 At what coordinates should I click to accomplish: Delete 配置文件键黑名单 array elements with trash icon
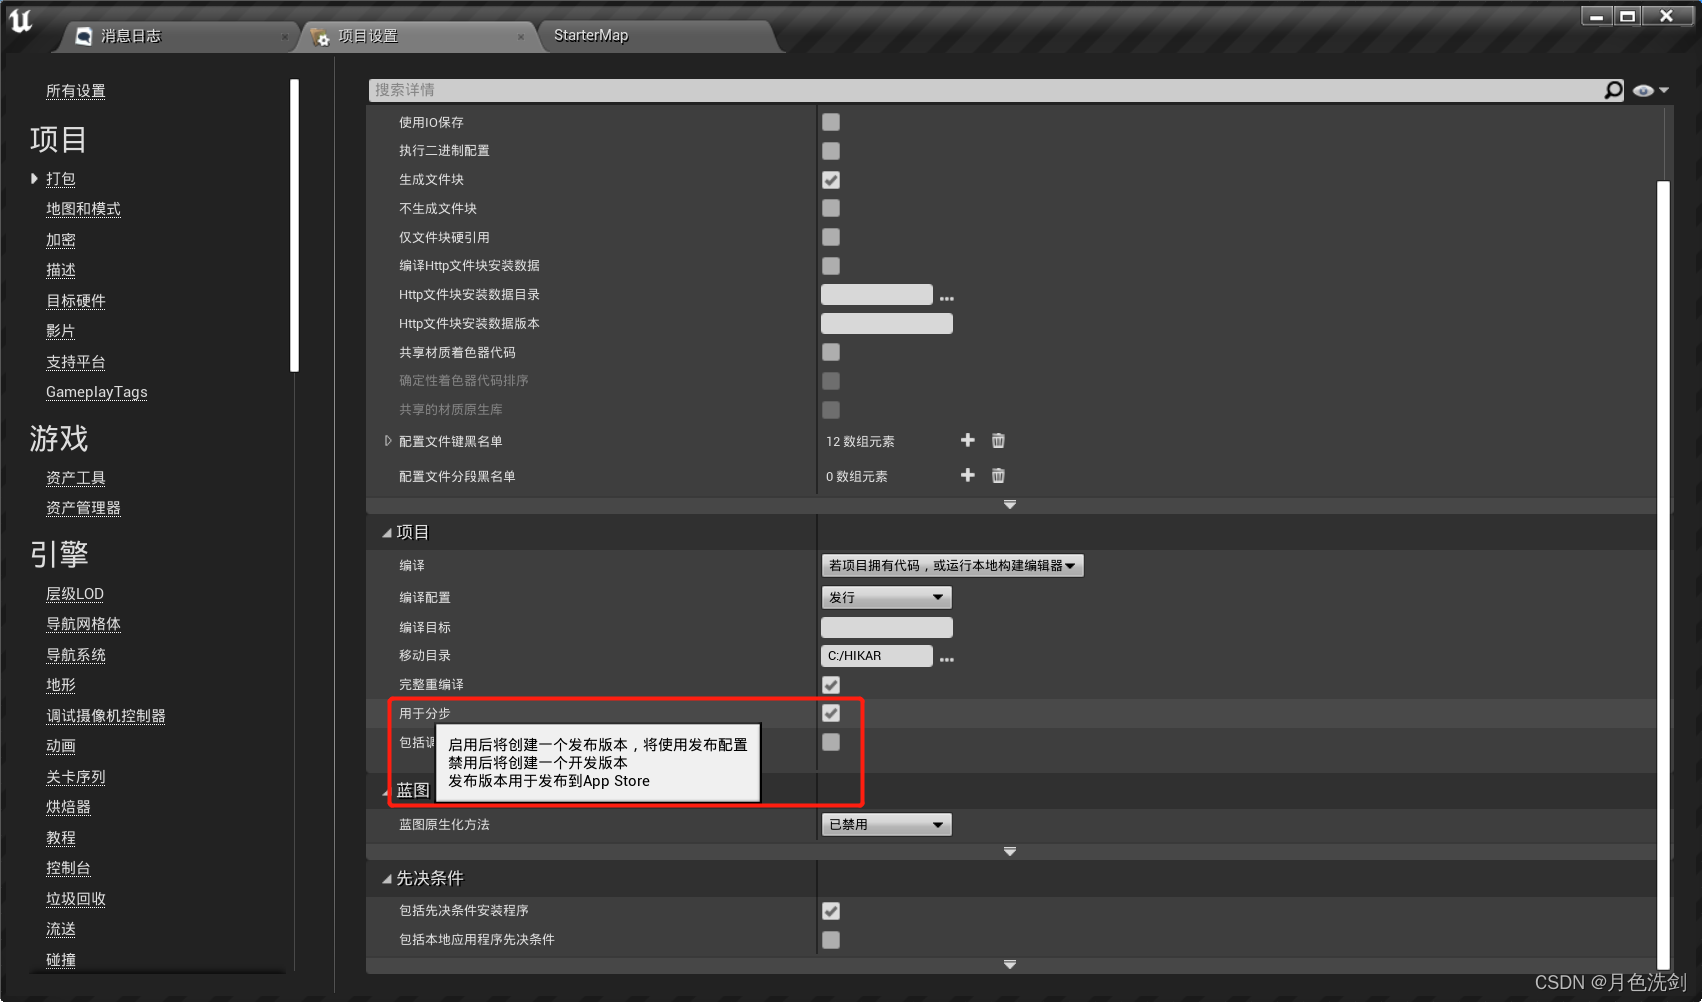998,440
